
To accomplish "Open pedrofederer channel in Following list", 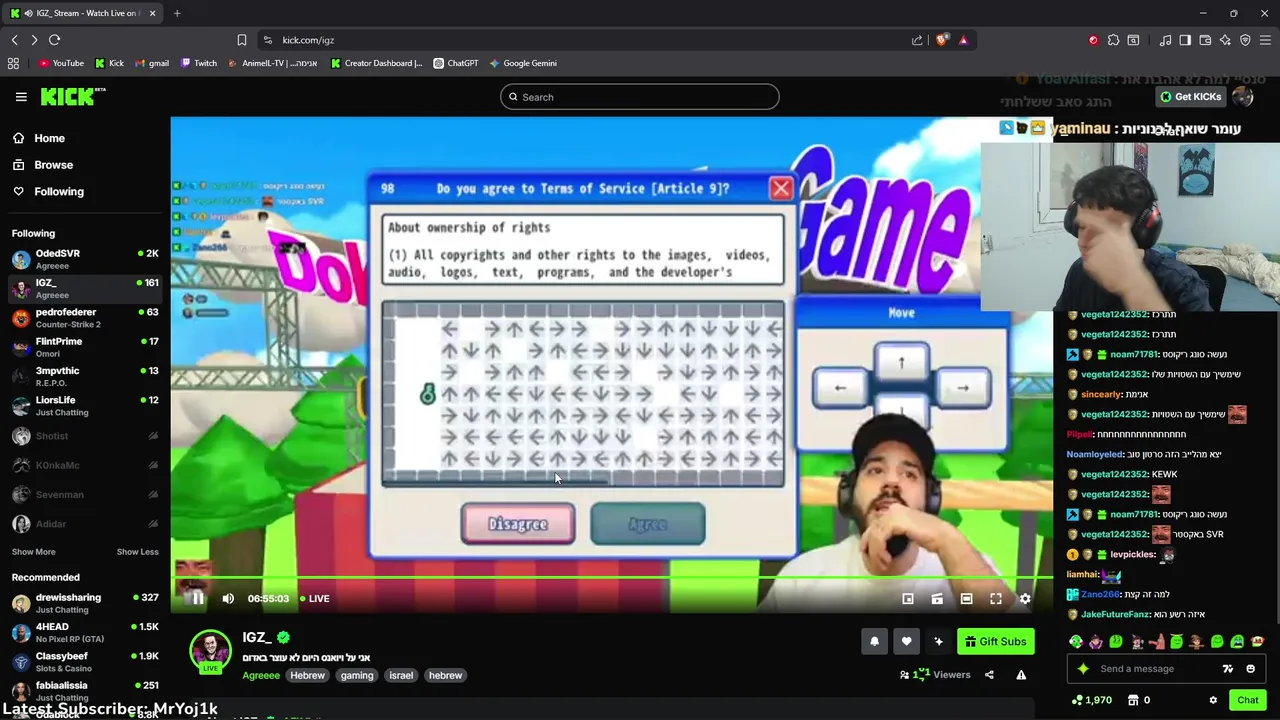I will click(85, 318).
